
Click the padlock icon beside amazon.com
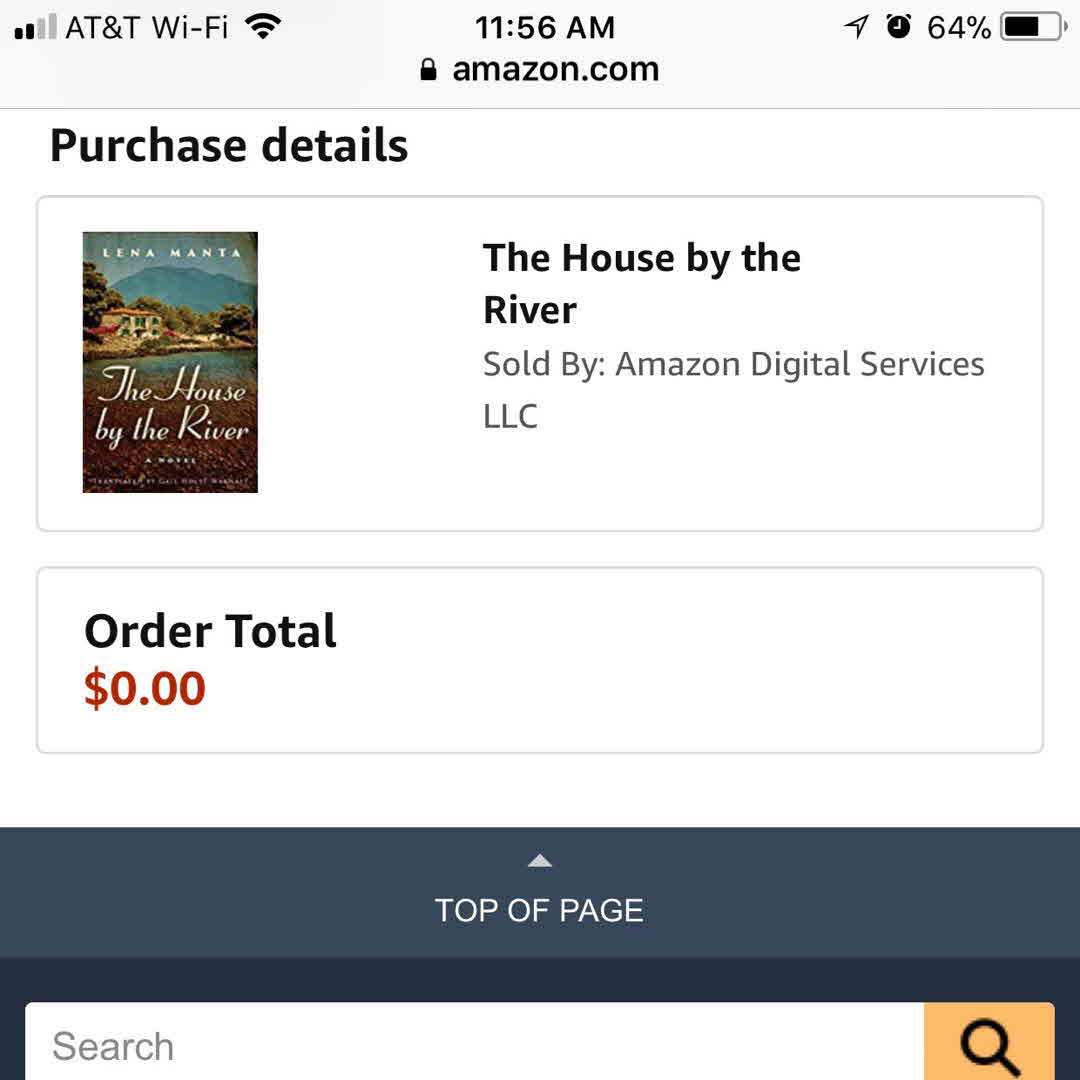tap(429, 69)
